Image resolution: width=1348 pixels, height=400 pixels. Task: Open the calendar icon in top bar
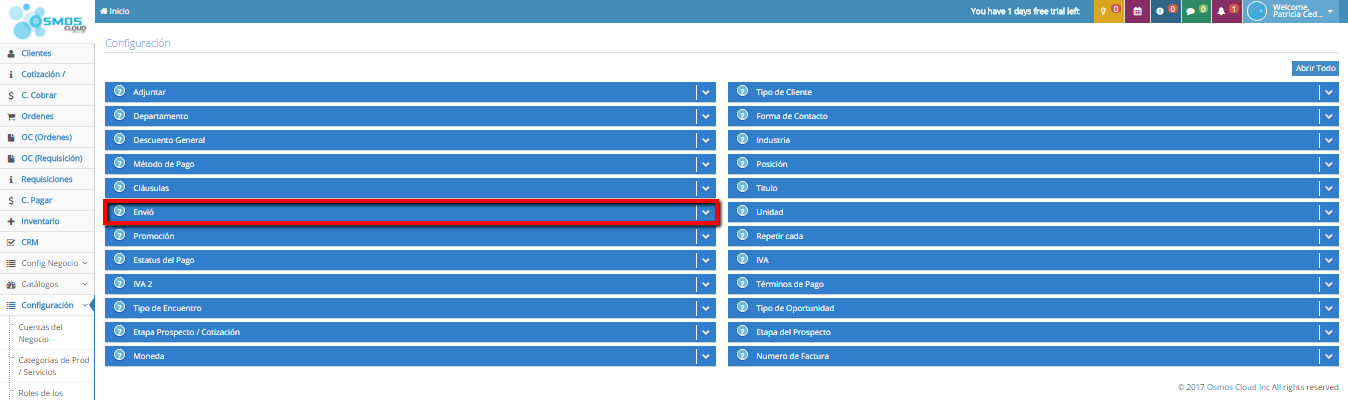[1138, 11]
